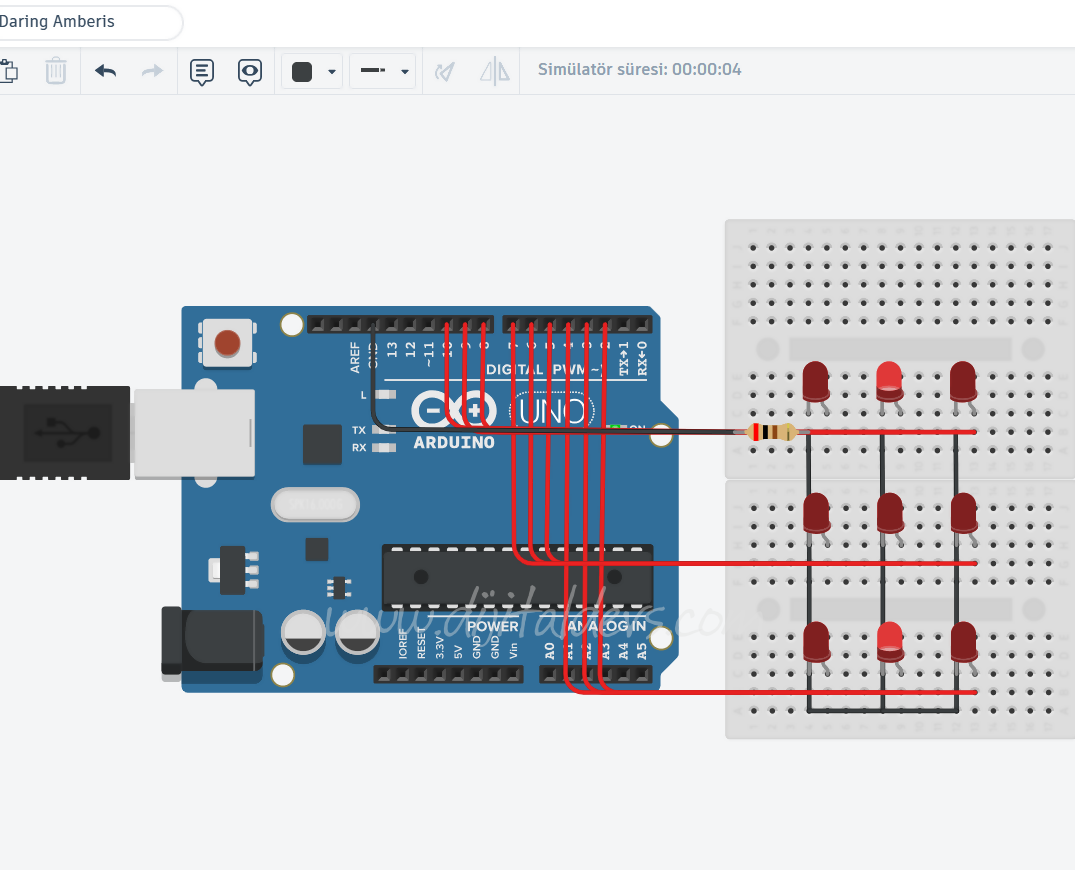The width and height of the screenshot is (1075, 870).
Task: Click the rotate component icon
Action: click(445, 71)
